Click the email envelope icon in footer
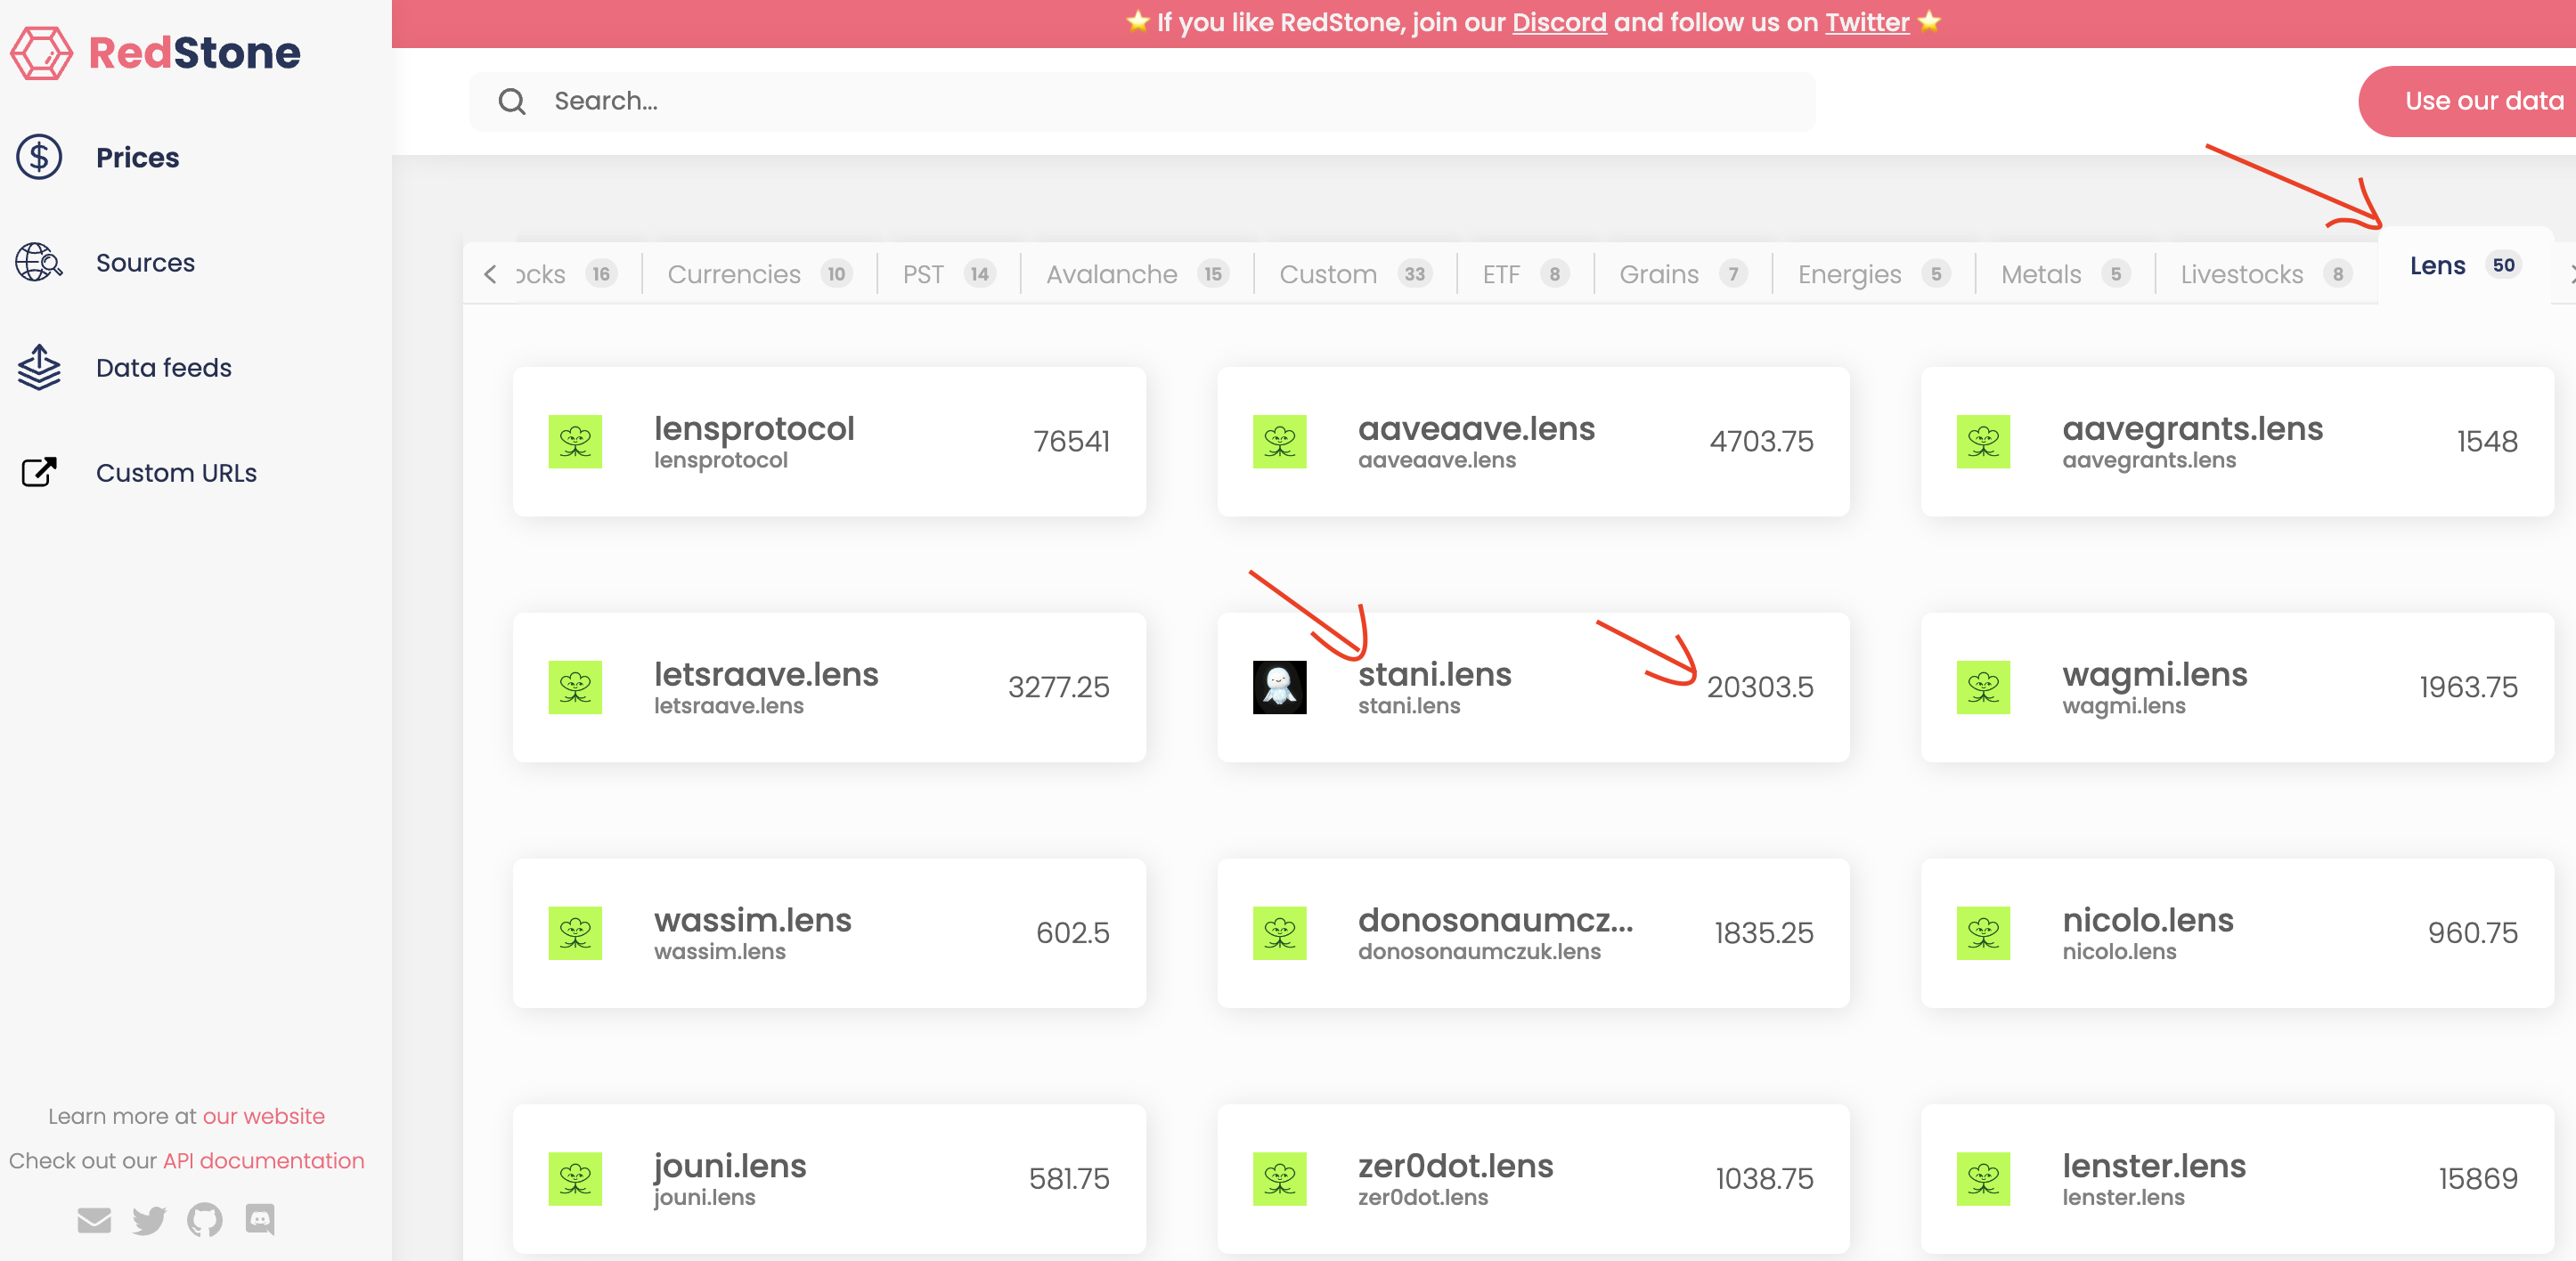 coord(94,1219)
